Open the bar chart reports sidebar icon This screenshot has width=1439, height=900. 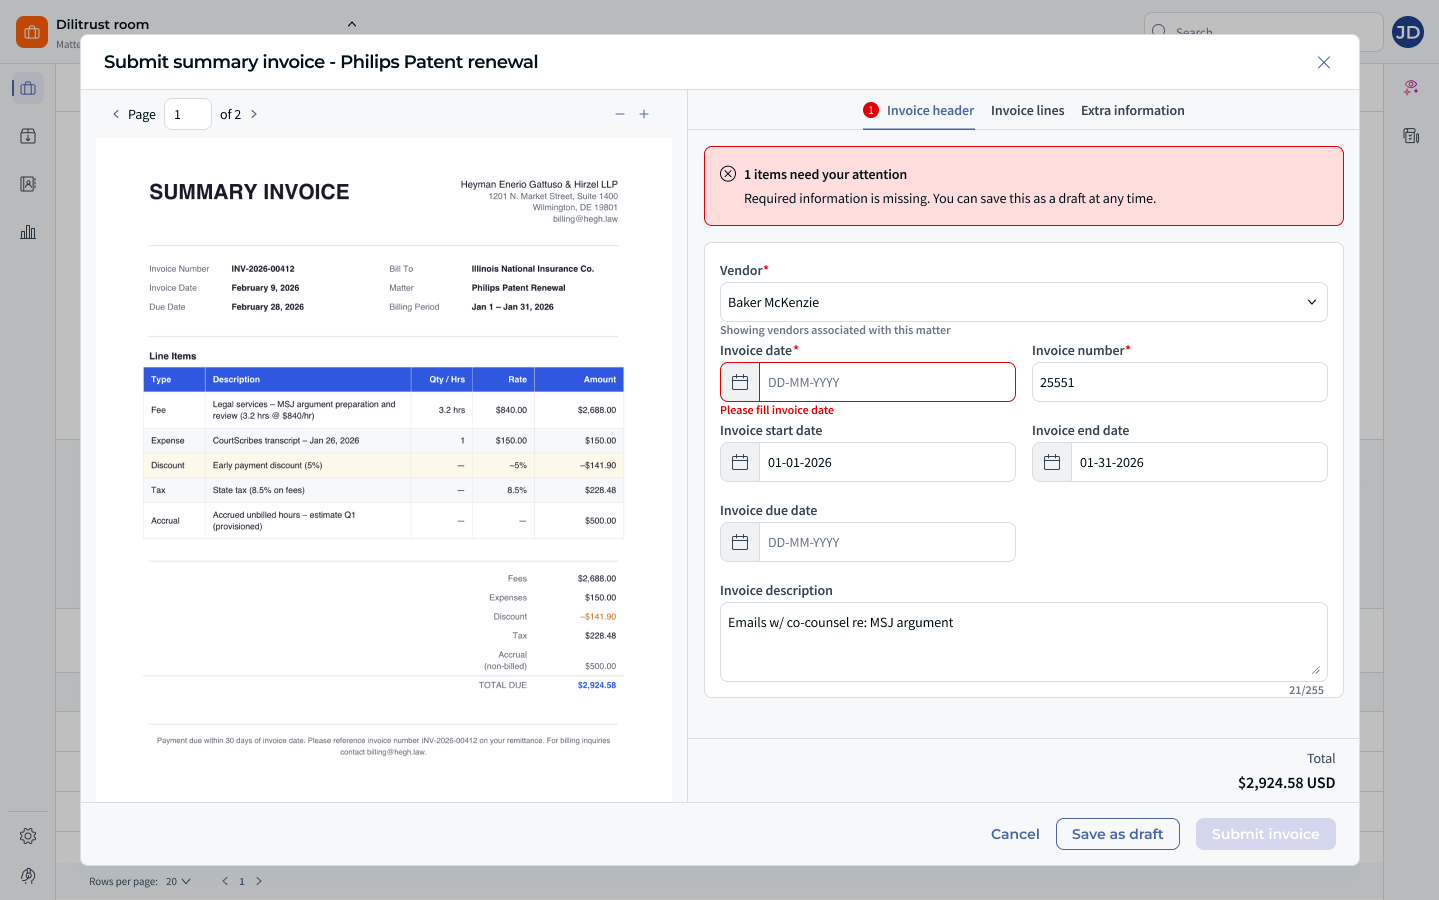pos(28,232)
